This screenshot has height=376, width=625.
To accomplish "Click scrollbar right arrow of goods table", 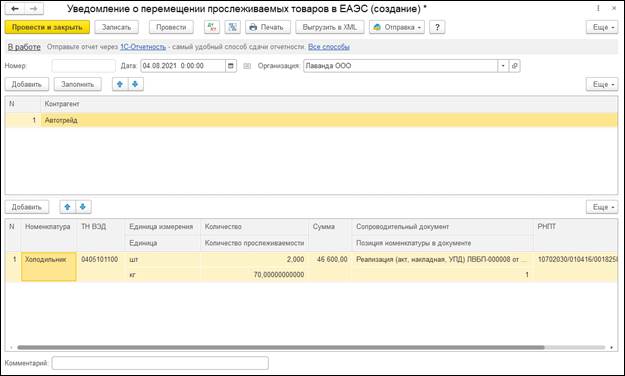I will tap(611, 348).
